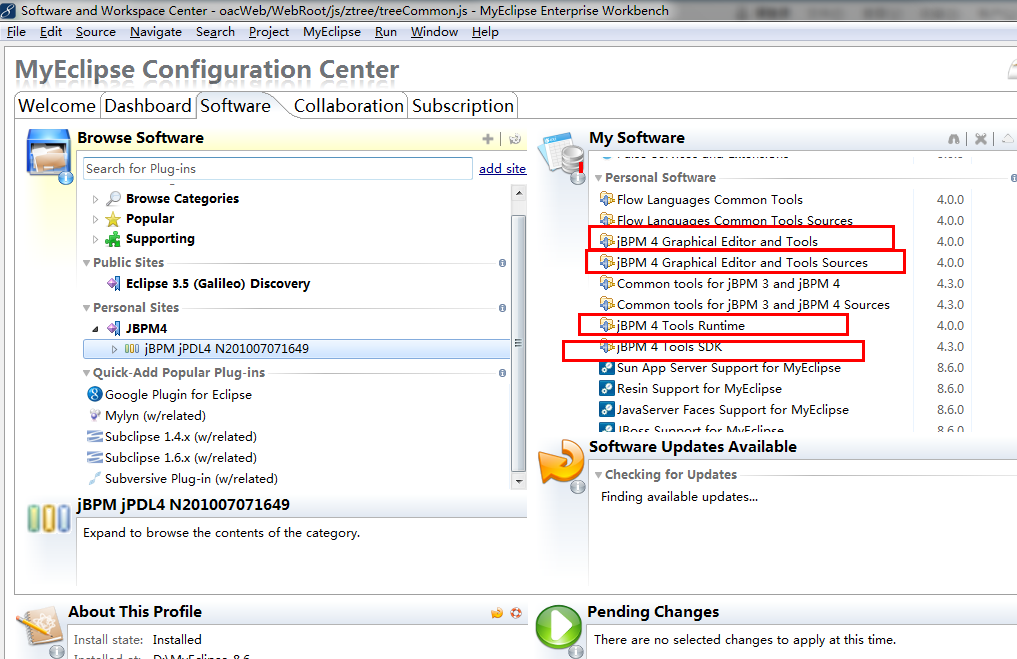Open the MyEclipse menu

(331, 32)
